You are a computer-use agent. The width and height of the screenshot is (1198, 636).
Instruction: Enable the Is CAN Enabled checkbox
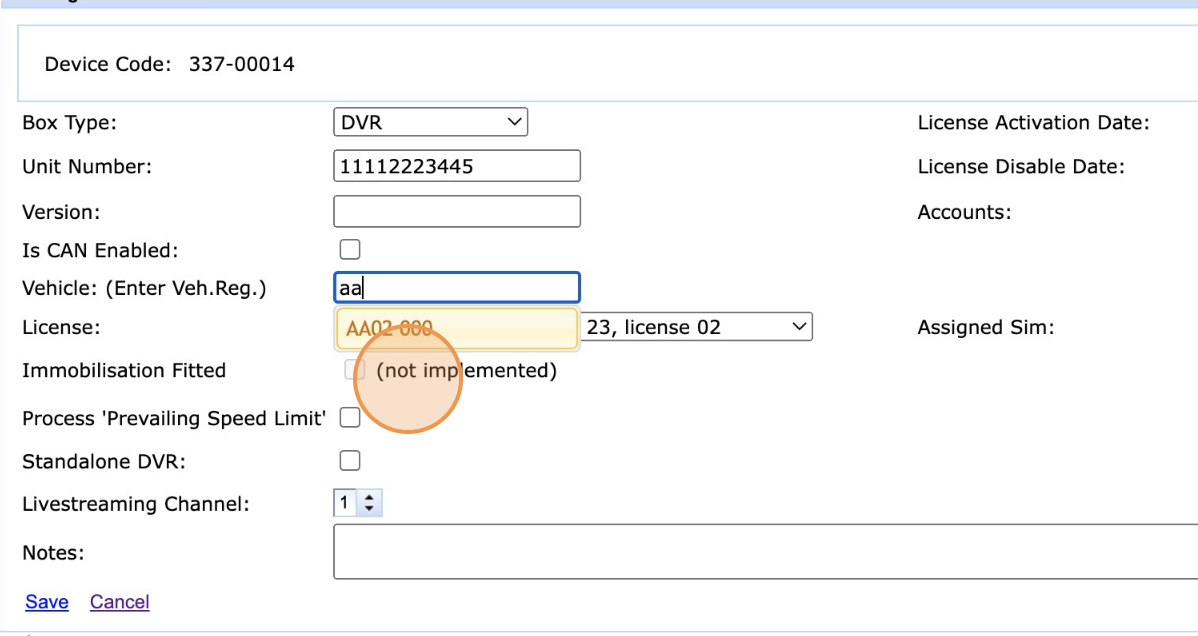(x=350, y=249)
